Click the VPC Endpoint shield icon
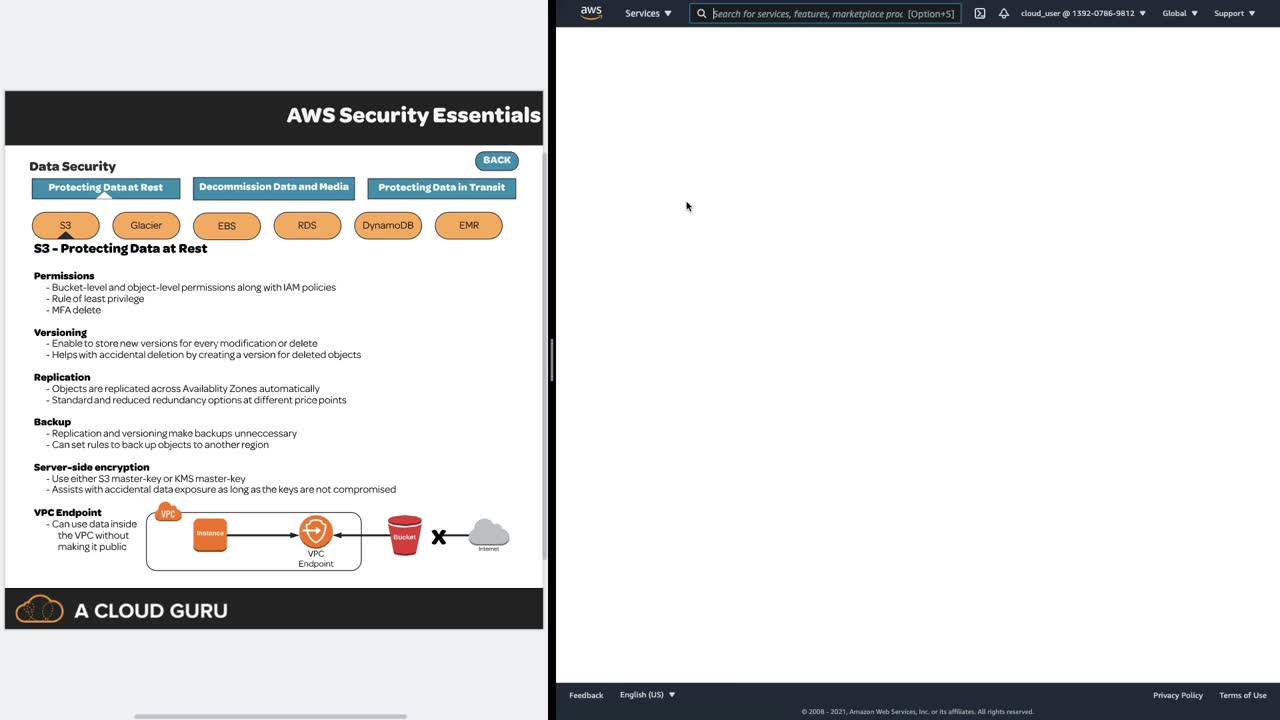Viewport: 1280px width, 720px height. click(x=315, y=531)
